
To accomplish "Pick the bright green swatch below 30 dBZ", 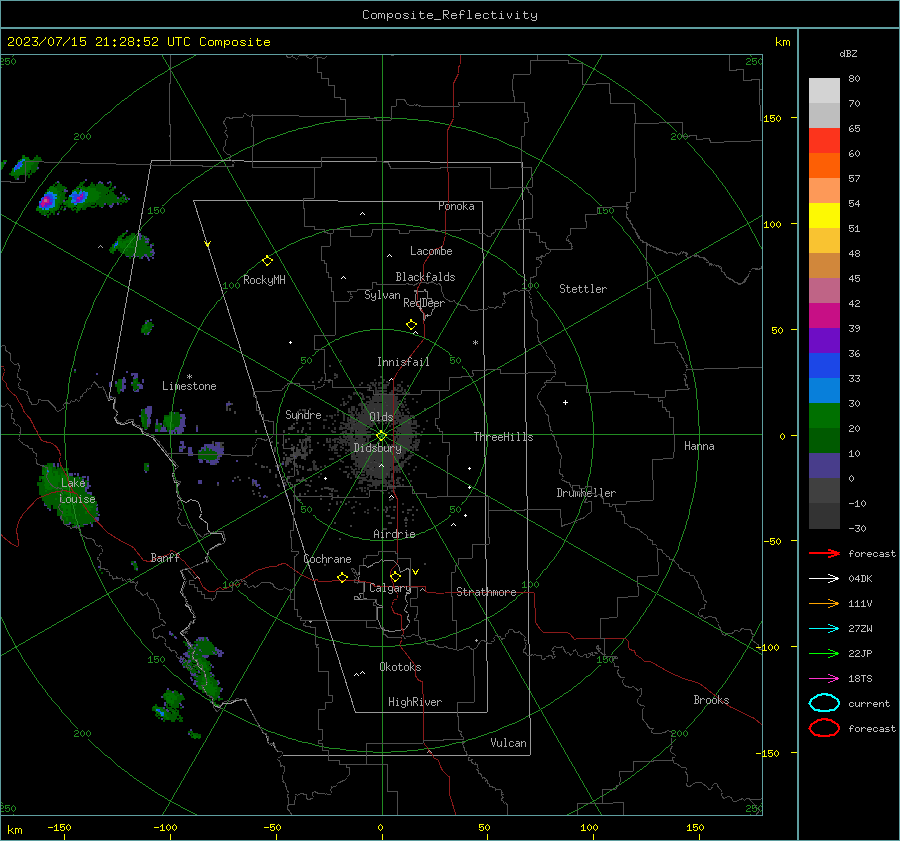I will pyautogui.click(x=824, y=416).
